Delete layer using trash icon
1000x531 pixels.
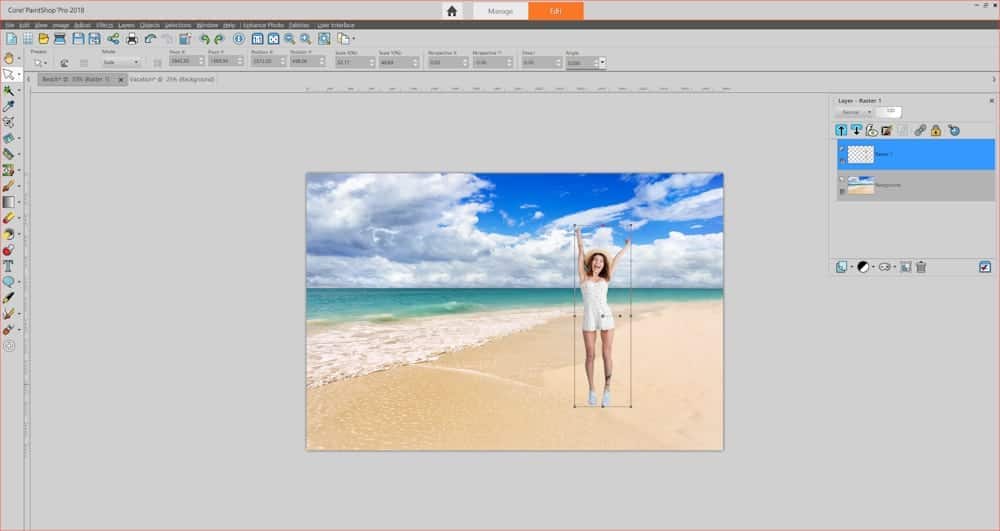pos(921,267)
